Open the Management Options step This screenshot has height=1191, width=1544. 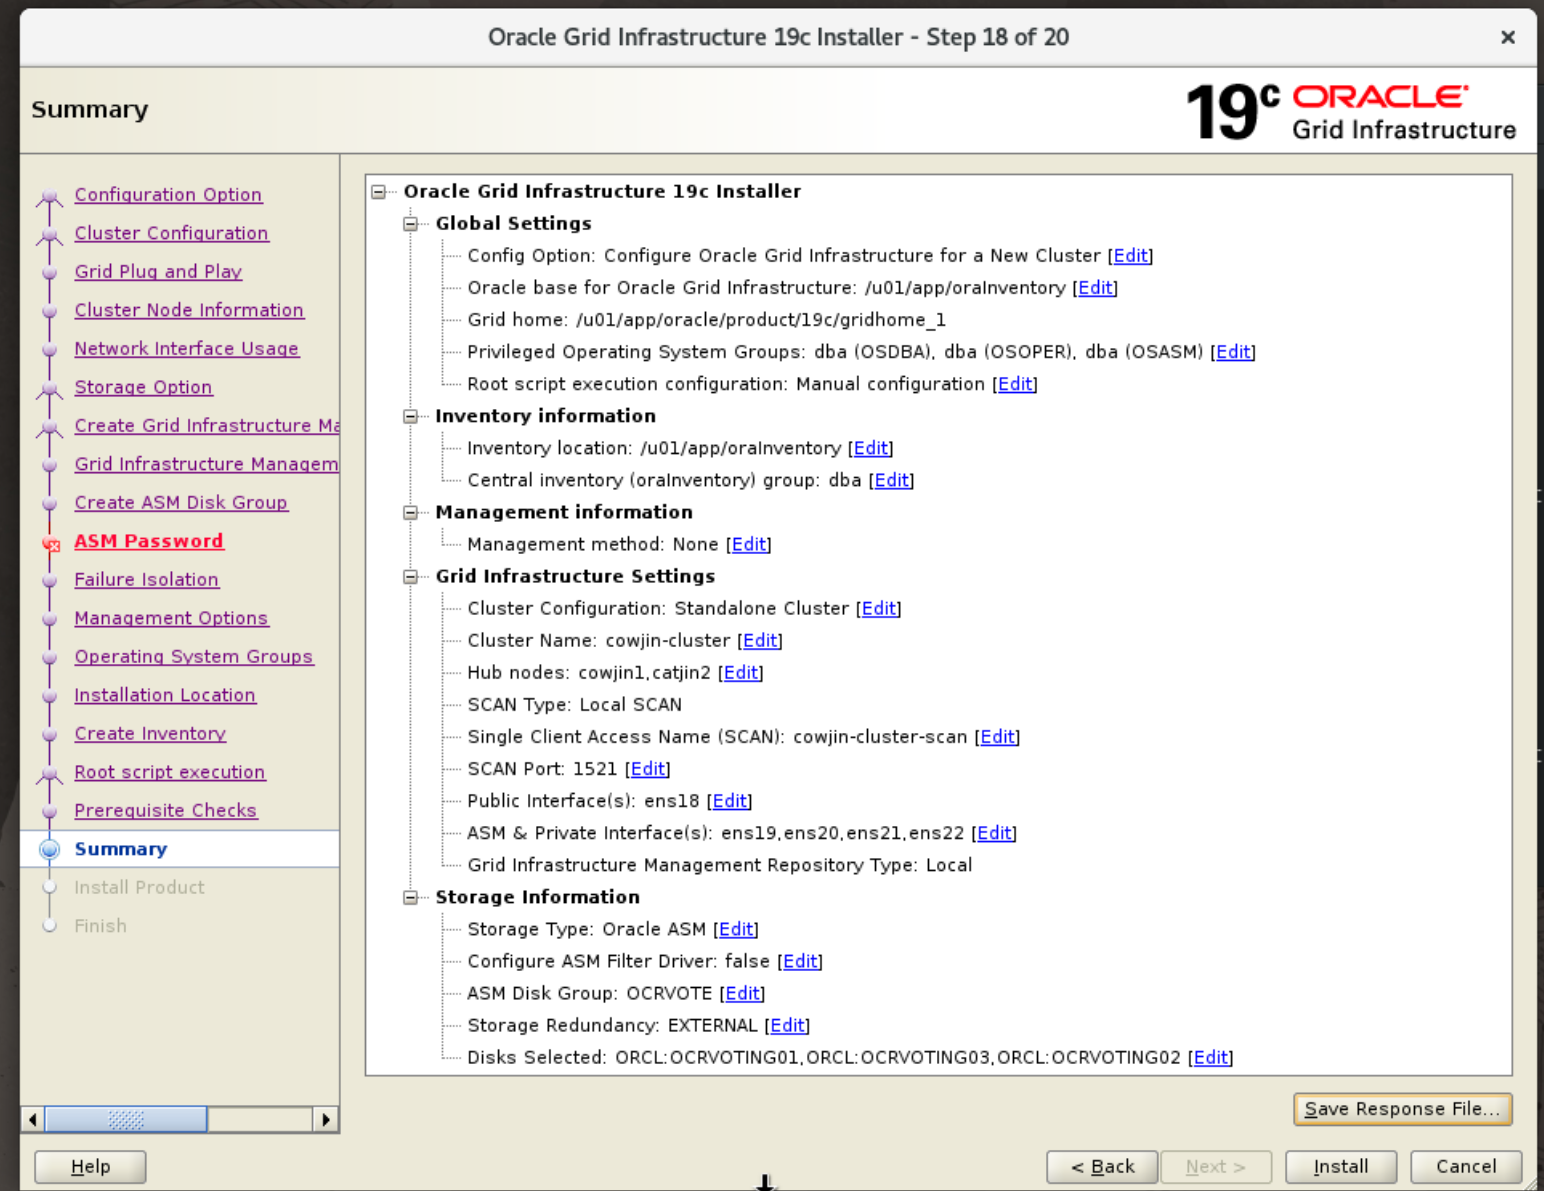pyautogui.click(x=171, y=618)
